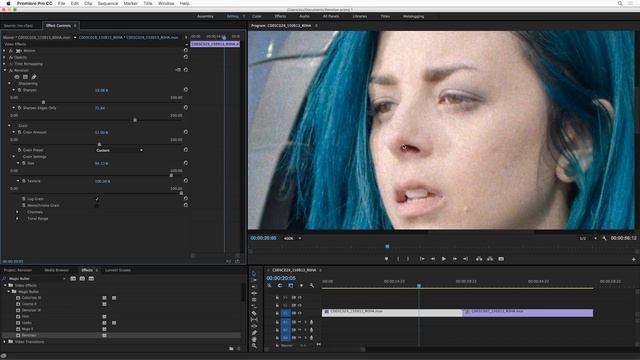Screen dimensions: 640x360
Task: Select the Pen tool in tools panel
Action: coord(254,332)
